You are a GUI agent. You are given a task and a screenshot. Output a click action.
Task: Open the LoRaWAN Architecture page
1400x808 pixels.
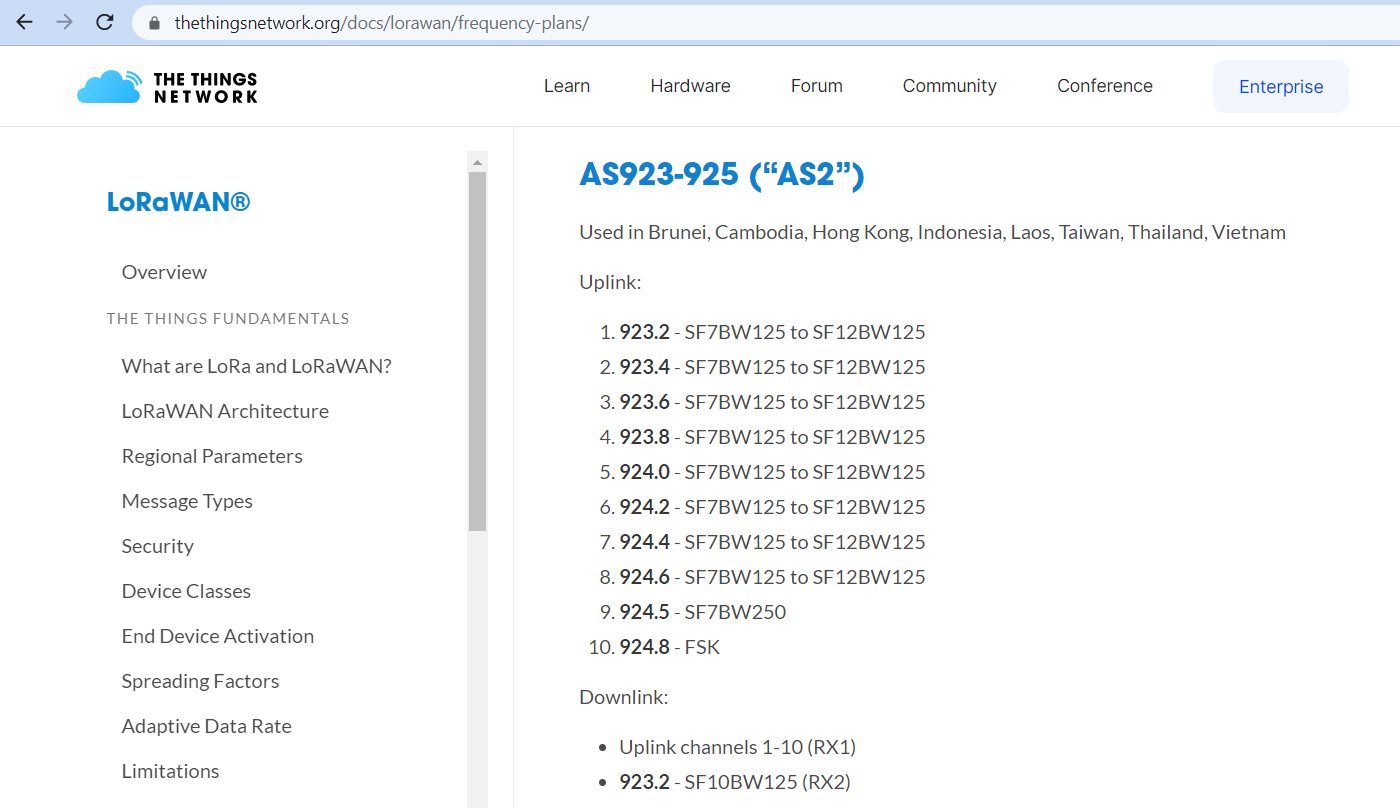225,411
